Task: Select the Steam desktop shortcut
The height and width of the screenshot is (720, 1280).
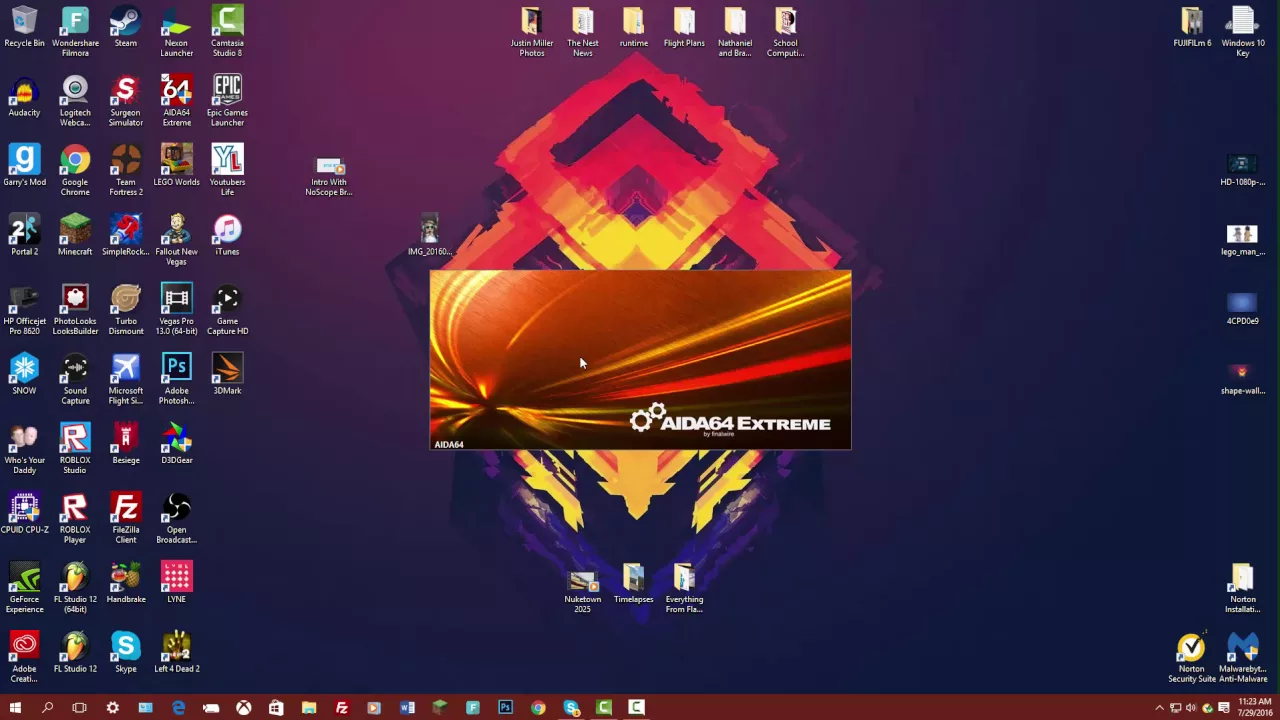Action: [x=125, y=28]
